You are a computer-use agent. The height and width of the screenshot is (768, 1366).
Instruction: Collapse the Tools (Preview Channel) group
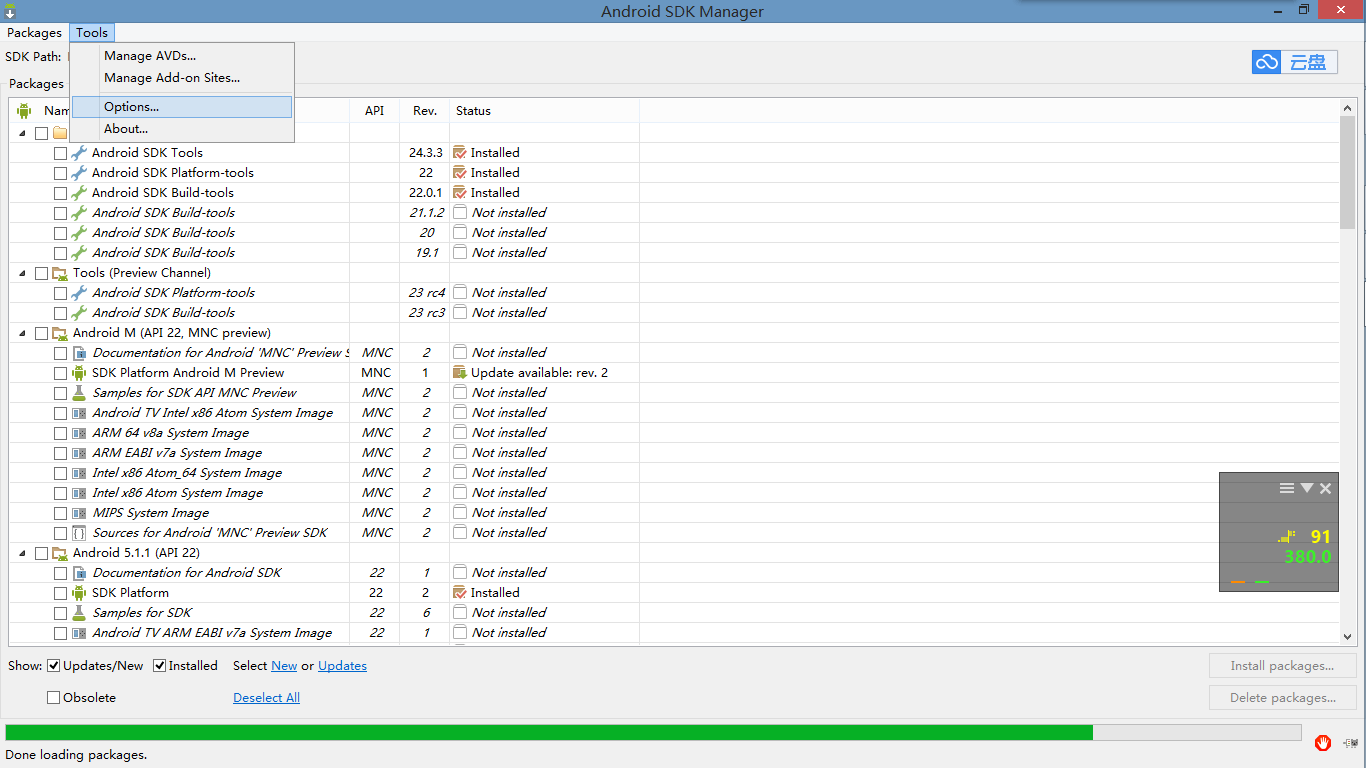click(x=23, y=273)
